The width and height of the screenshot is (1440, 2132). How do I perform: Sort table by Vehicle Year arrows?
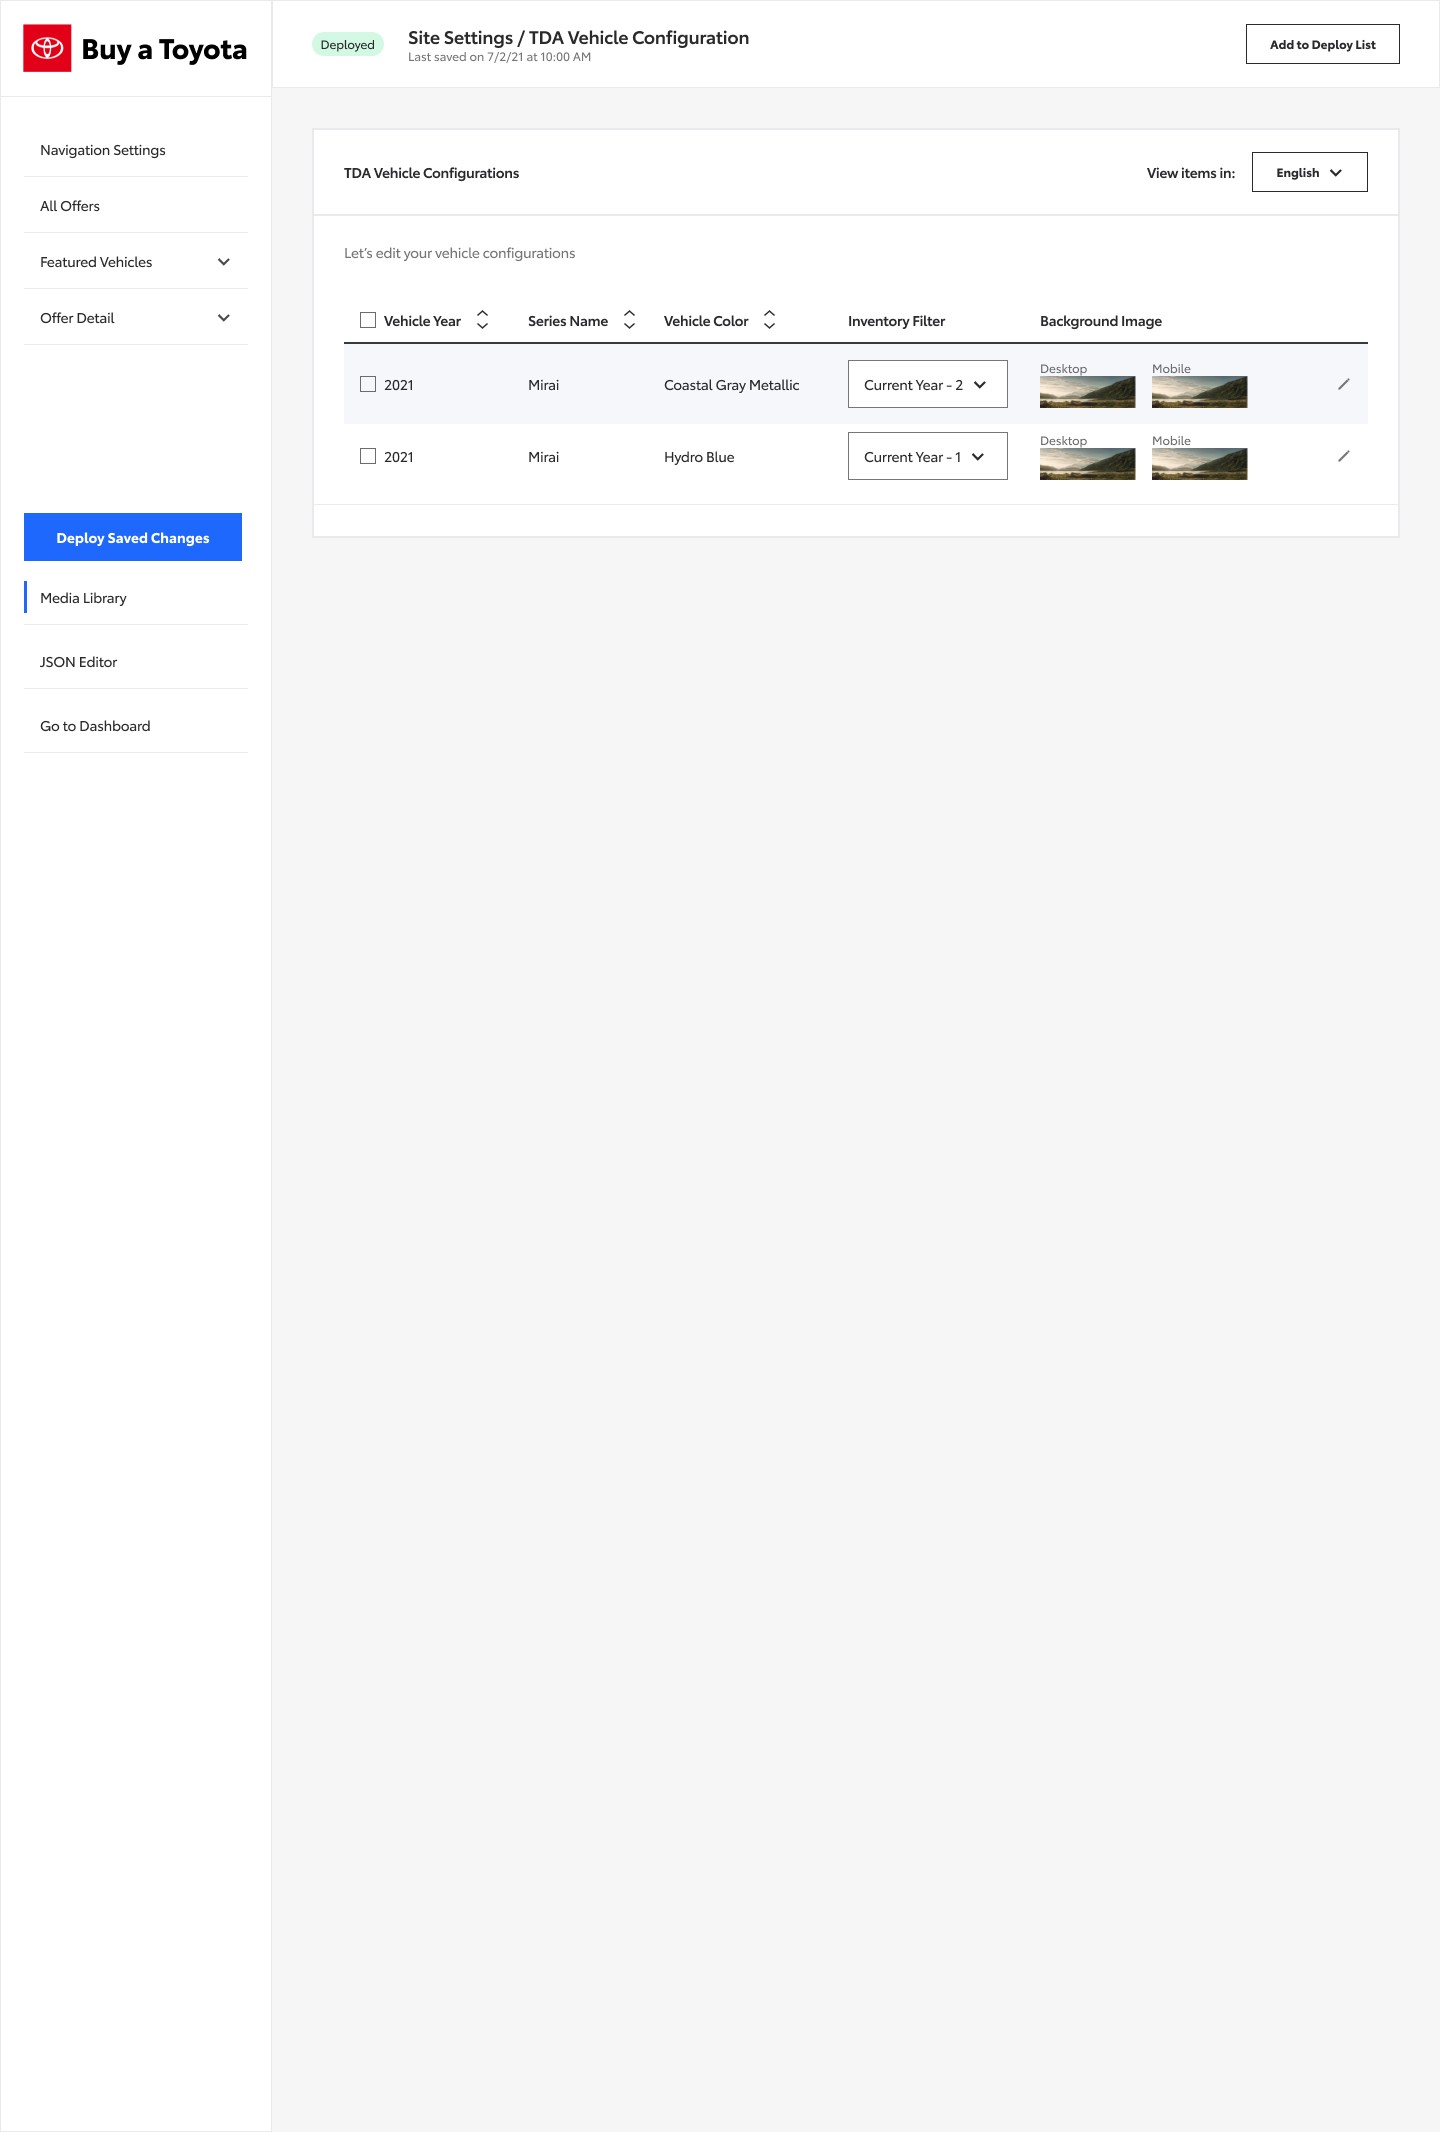click(482, 320)
